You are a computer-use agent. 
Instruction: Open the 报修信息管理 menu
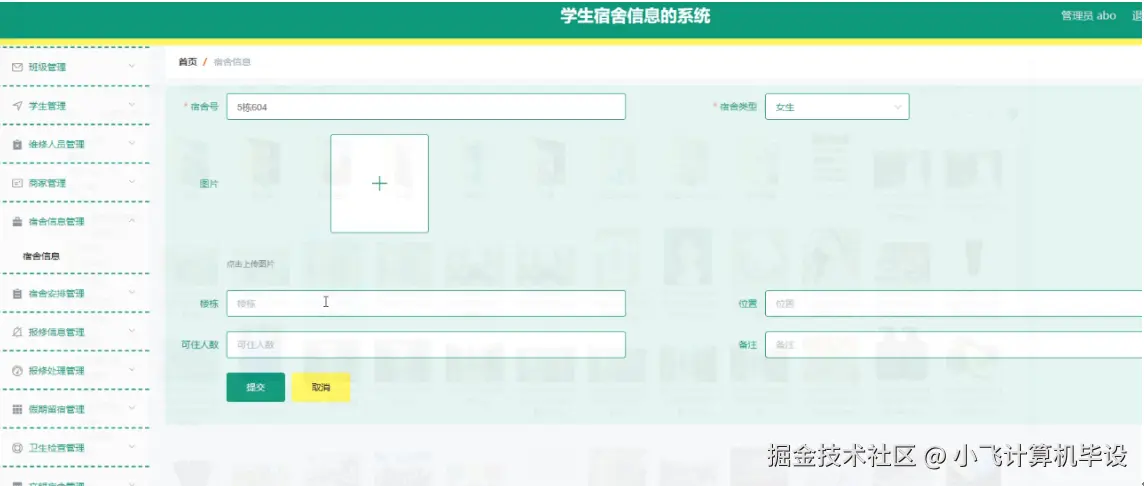pos(74,332)
